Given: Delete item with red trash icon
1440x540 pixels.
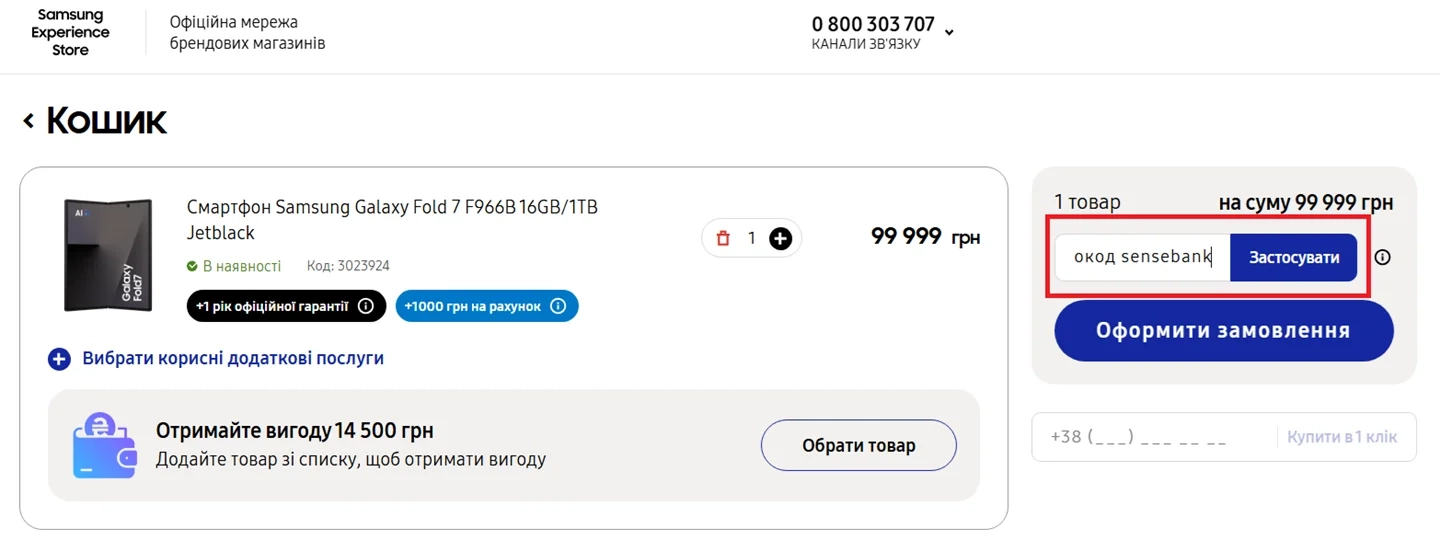Looking at the screenshot, I should tap(723, 239).
